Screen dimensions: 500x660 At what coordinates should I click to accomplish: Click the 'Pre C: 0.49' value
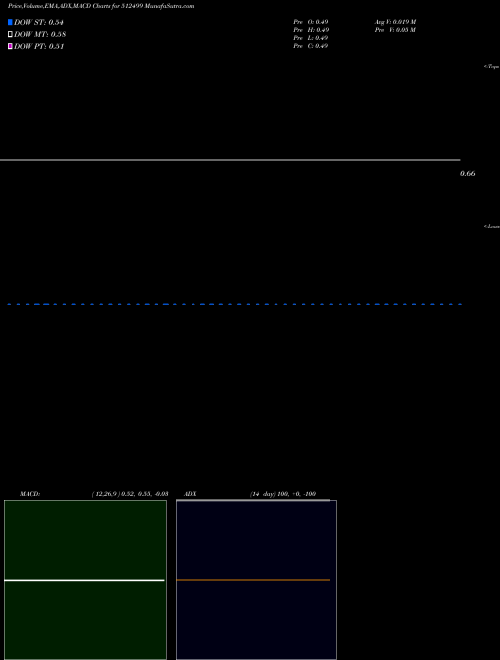[311, 46]
